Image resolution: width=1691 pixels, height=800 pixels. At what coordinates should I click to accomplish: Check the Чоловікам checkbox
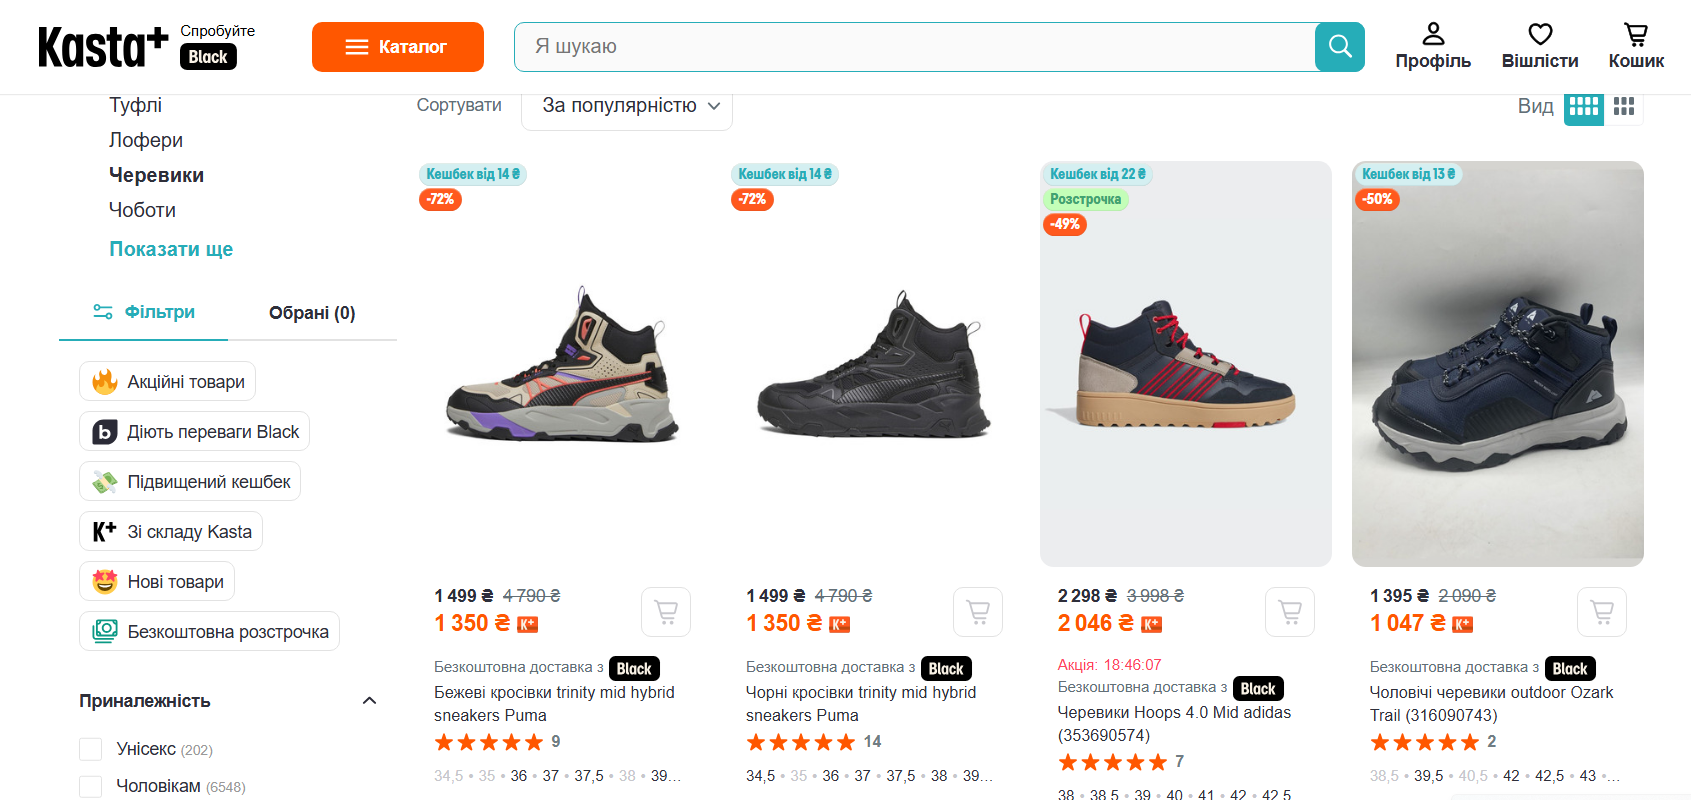[x=91, y=786]
